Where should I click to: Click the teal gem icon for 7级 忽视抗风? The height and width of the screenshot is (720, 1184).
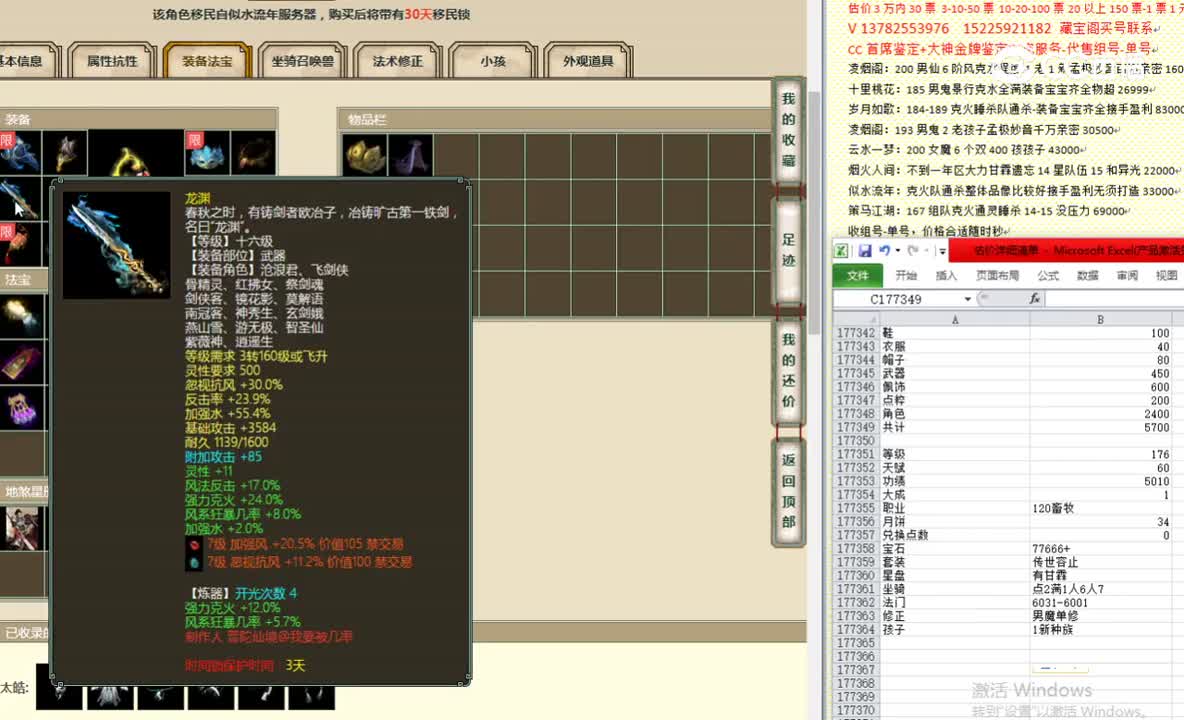[194, 563]
